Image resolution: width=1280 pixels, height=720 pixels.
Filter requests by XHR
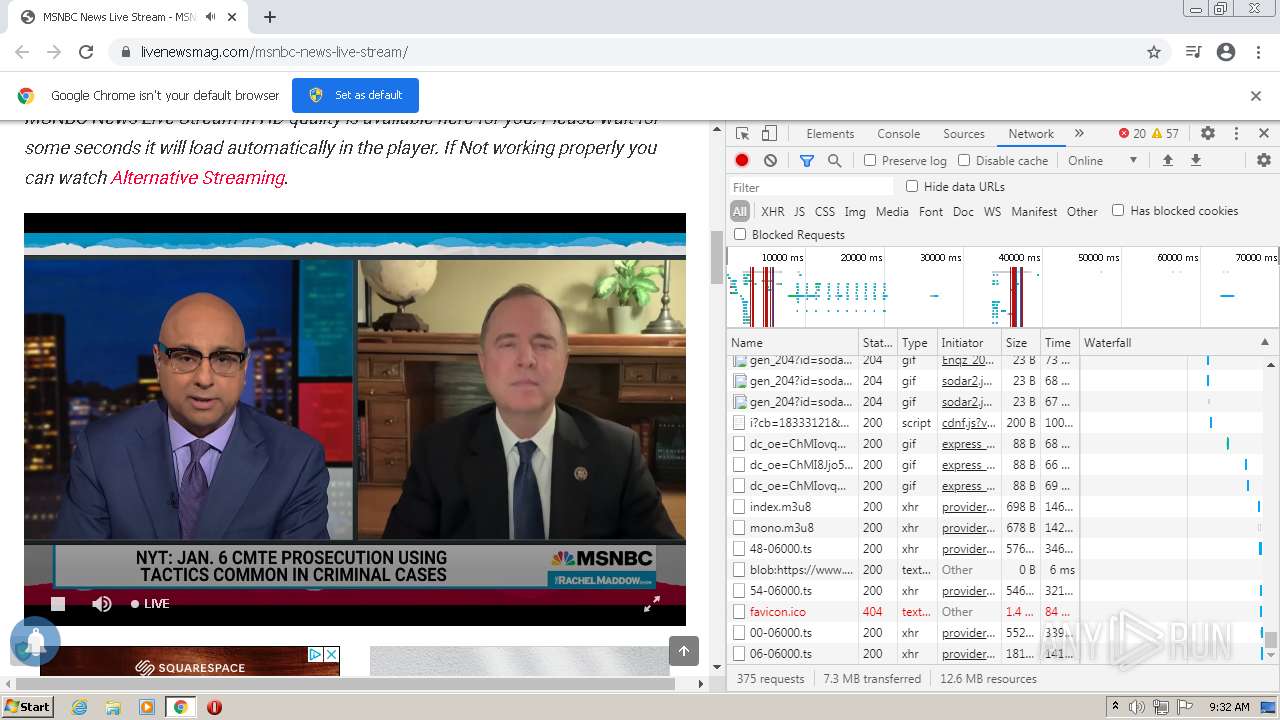tap(773, 211)
